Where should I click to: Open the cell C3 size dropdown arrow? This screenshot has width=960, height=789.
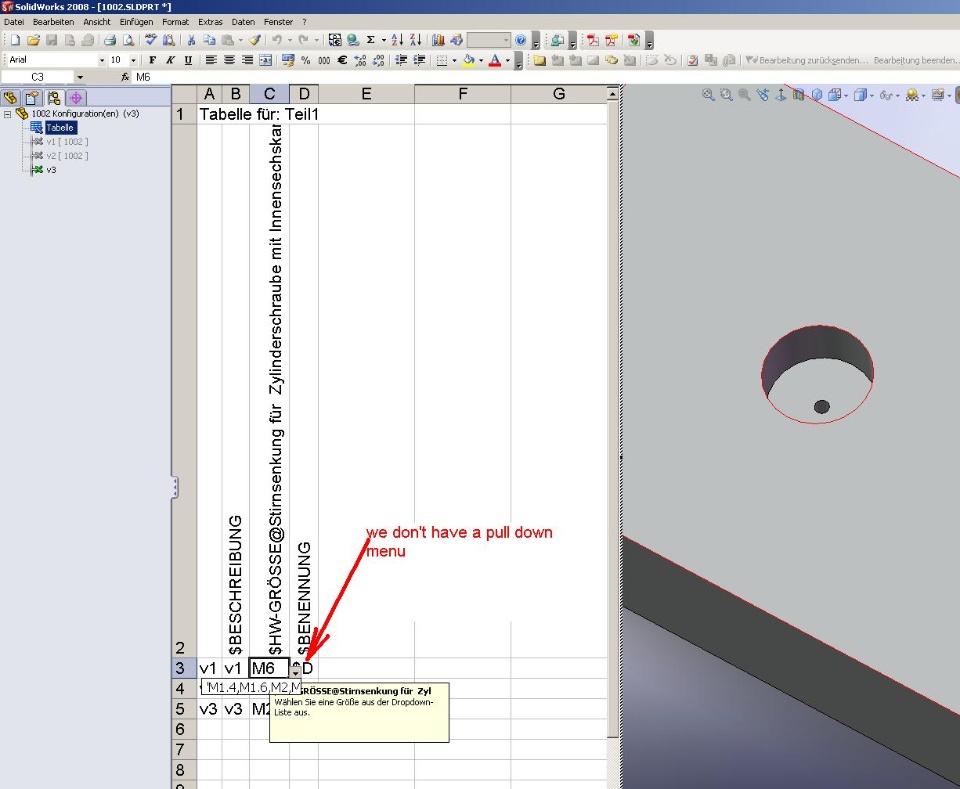tap(296, 671)
